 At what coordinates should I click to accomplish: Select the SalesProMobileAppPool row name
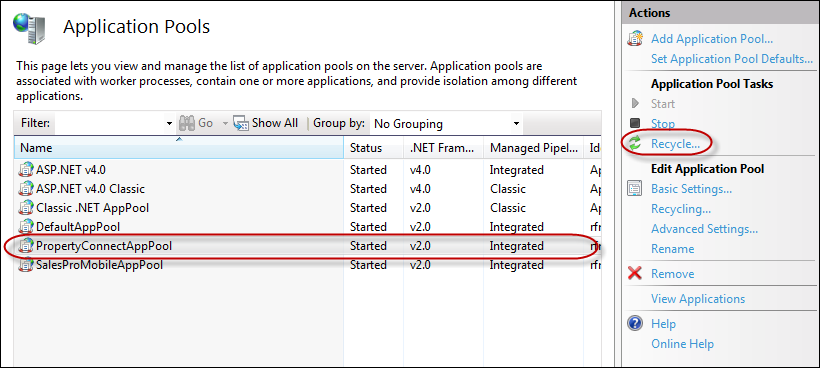[x=99, y=265]
